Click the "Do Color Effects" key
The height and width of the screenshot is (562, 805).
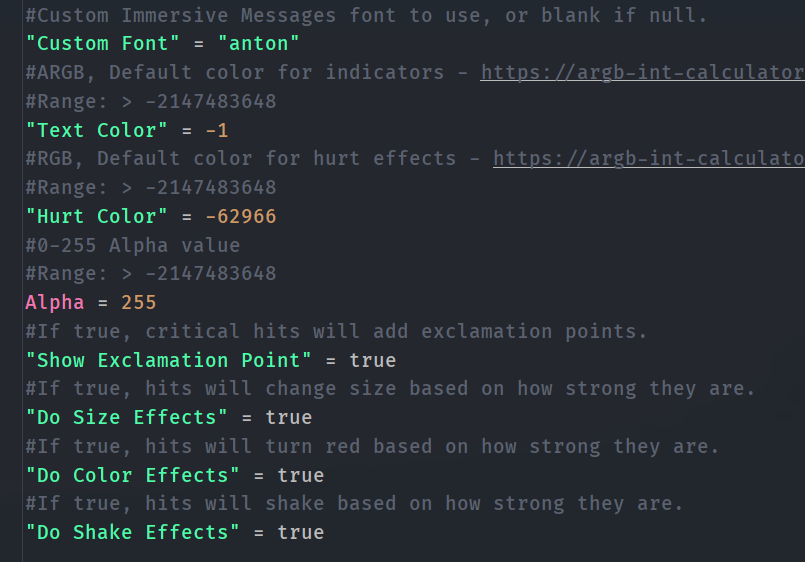(x=133, y=475)
